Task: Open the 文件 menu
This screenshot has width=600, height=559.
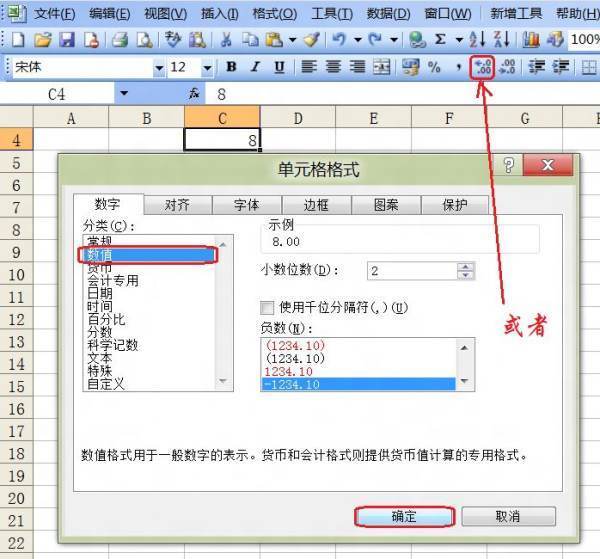Action: (54, 14)
